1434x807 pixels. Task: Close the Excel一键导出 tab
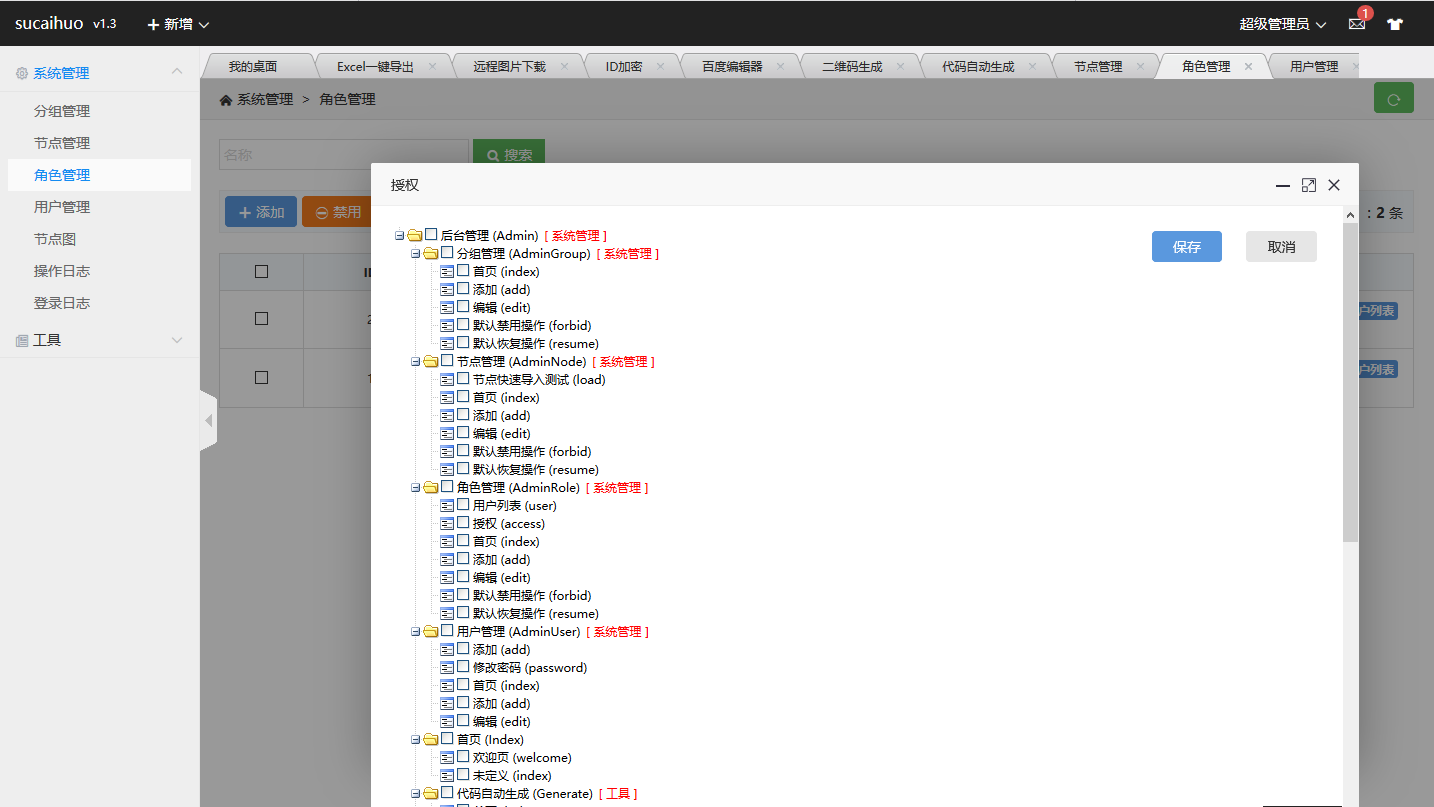click(432, 66)
